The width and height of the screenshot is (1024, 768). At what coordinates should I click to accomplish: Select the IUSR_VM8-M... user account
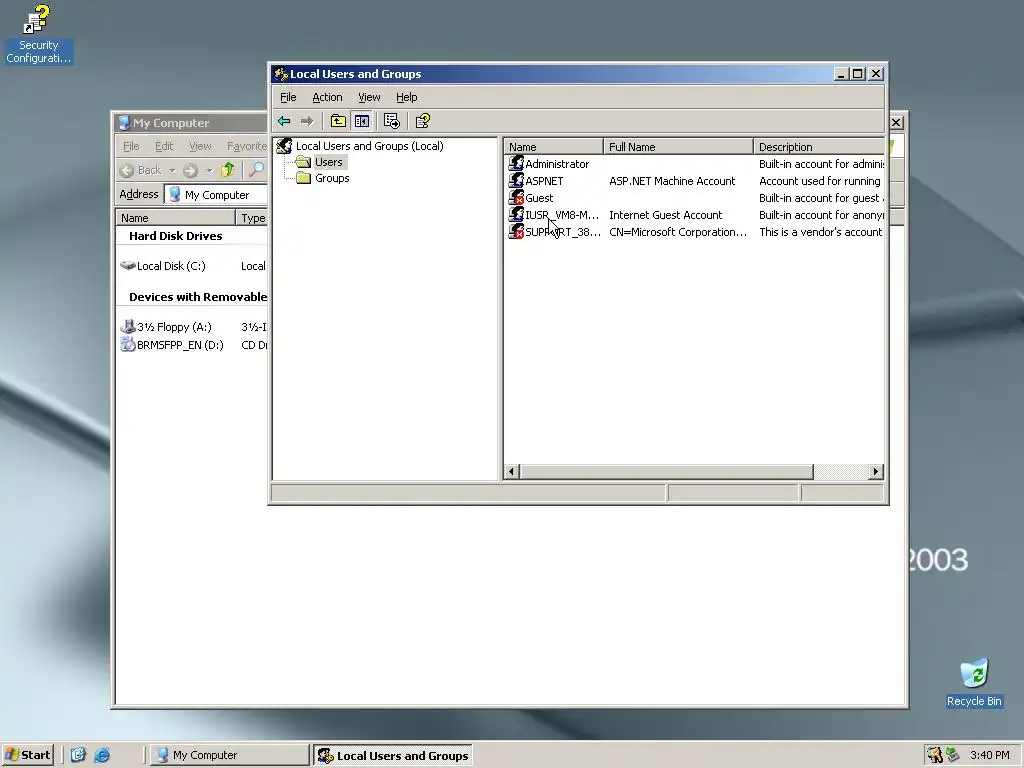562,215
